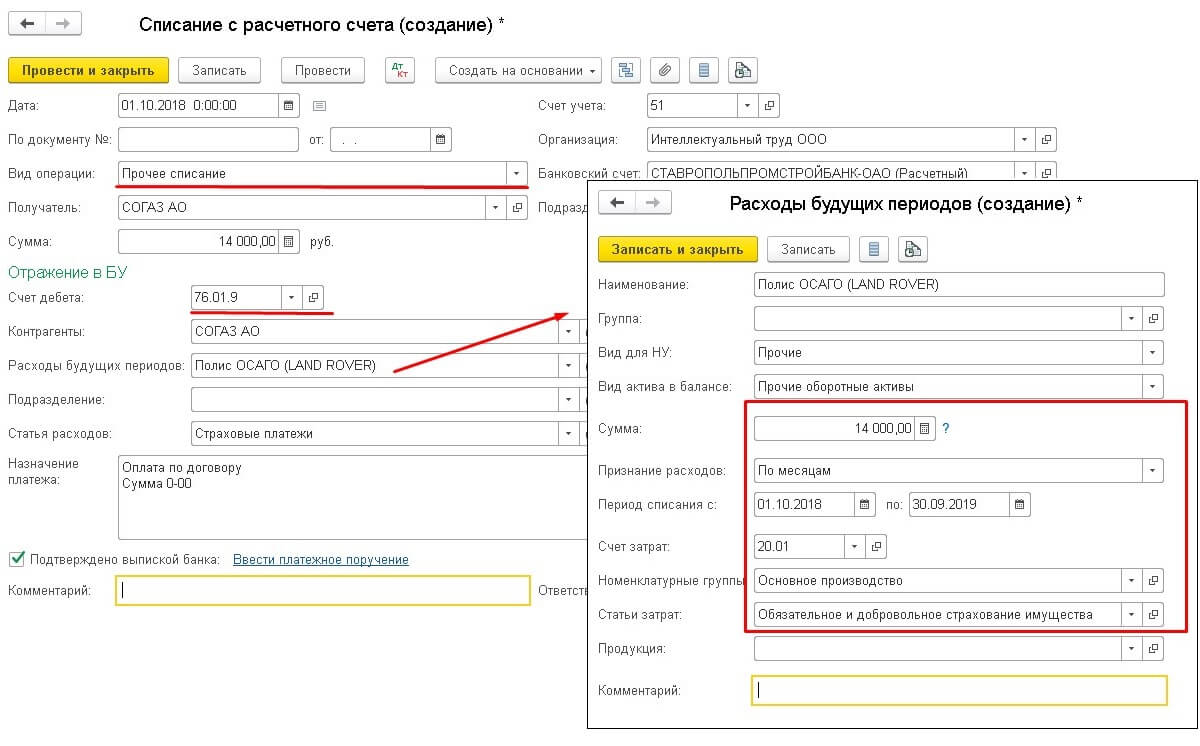This screenshot has width=1200, height=746.
Task: Open Номенклатурные группы record icon
Action: [x=1154, y=580]
